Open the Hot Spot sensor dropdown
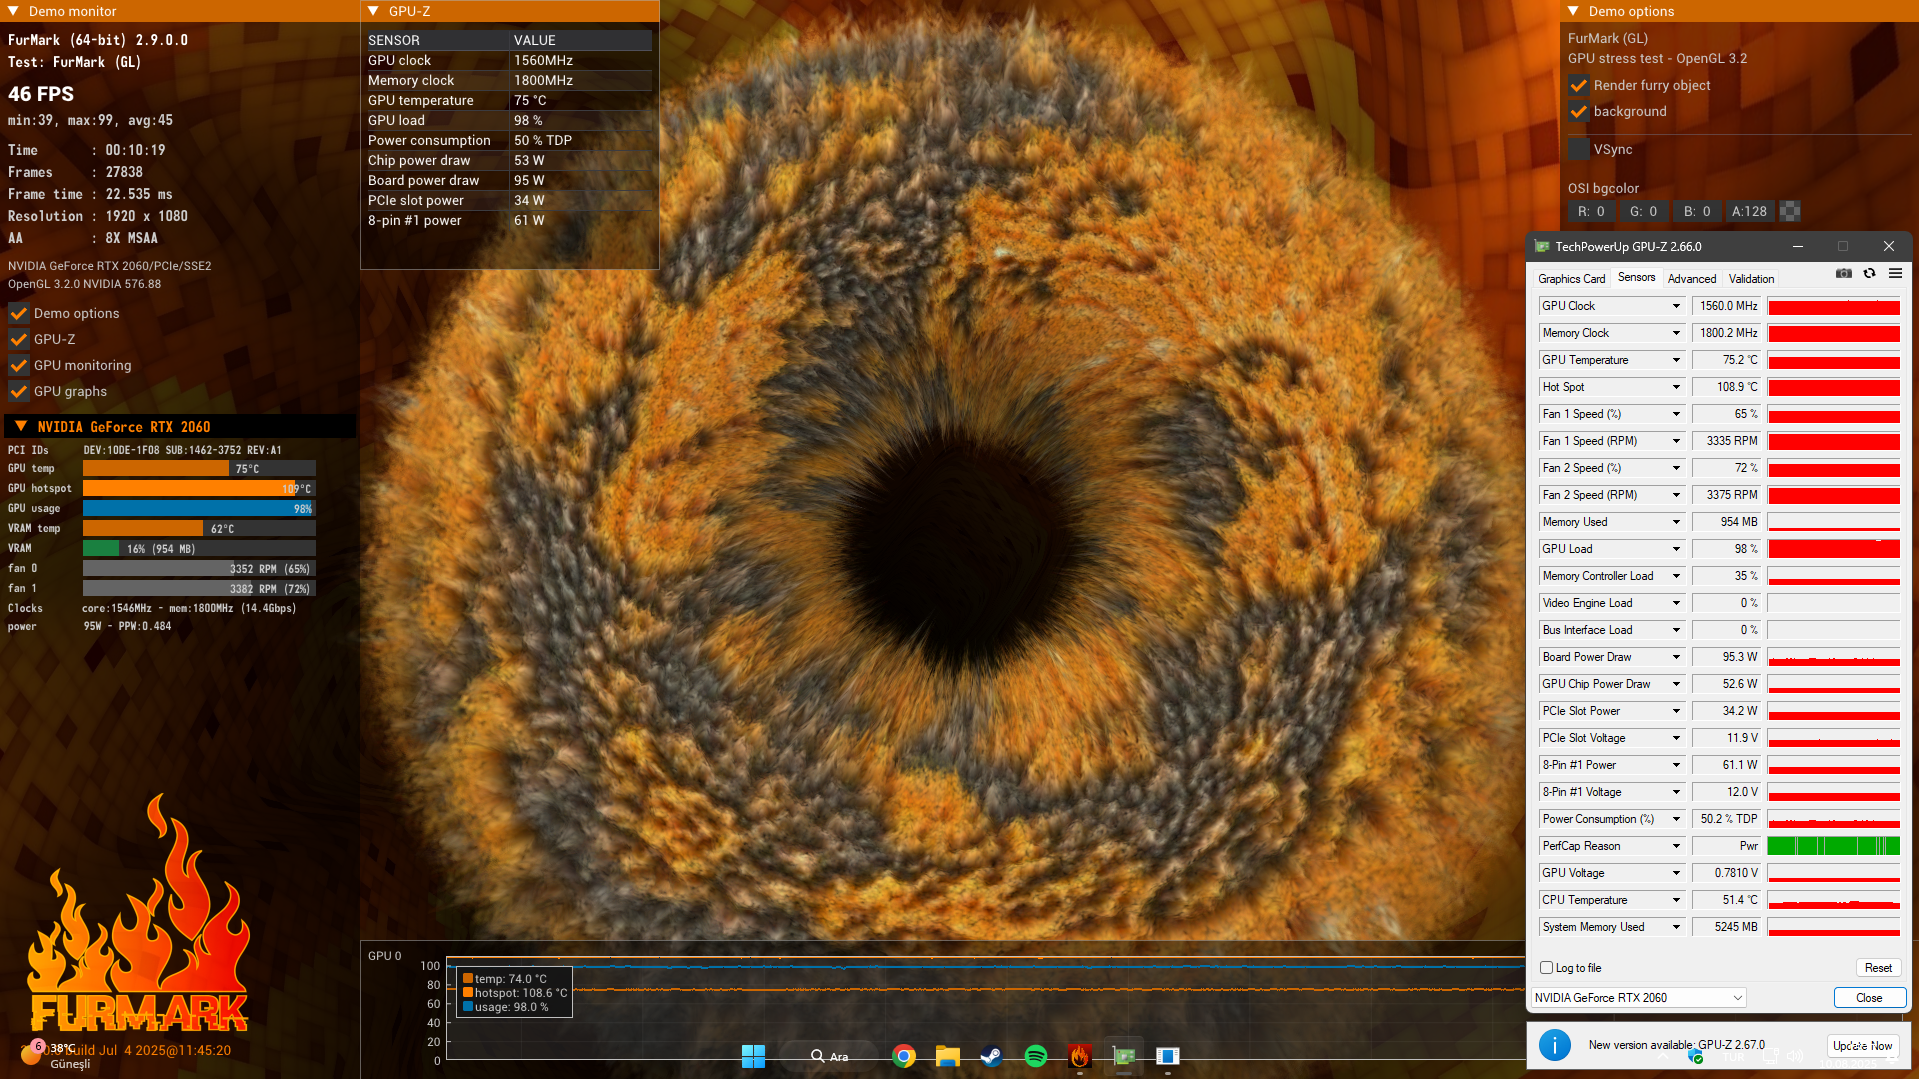The image size is (1919, 1079). point(1676,387)
